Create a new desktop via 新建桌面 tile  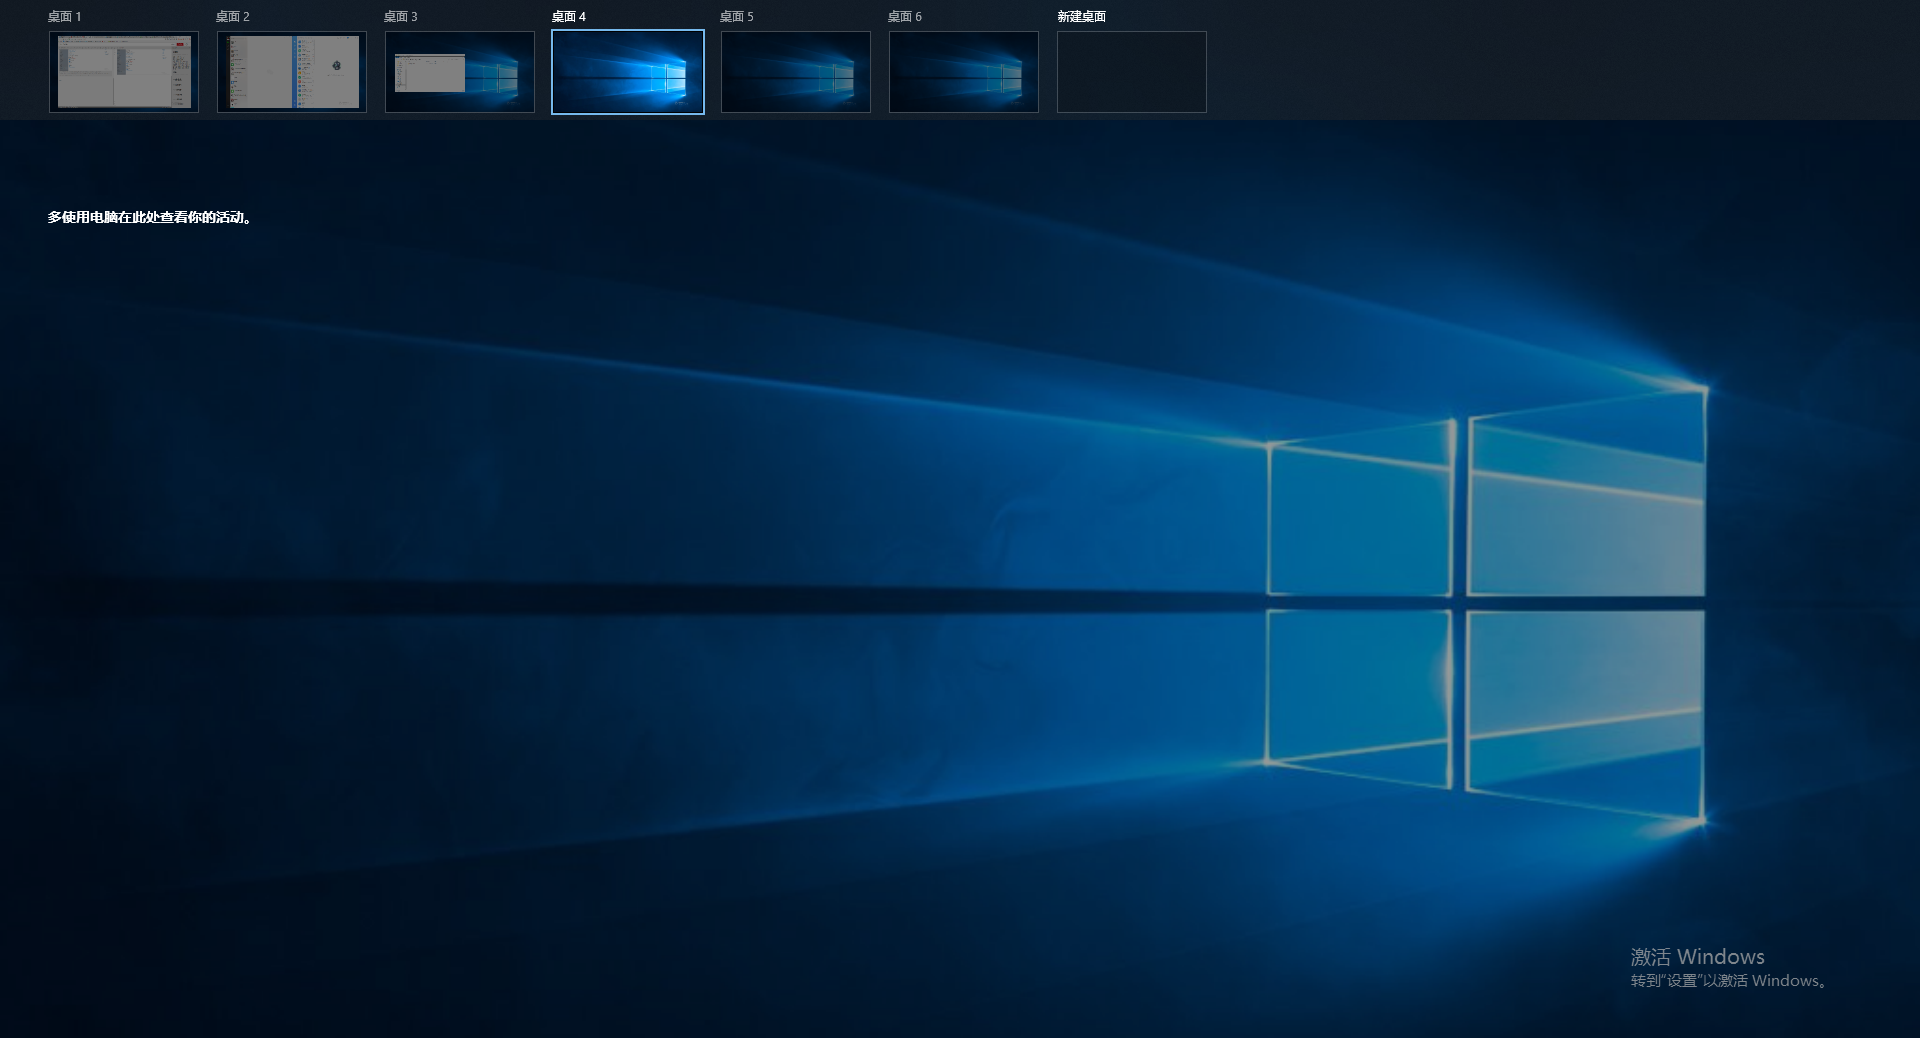click(x=1132, y=72)
